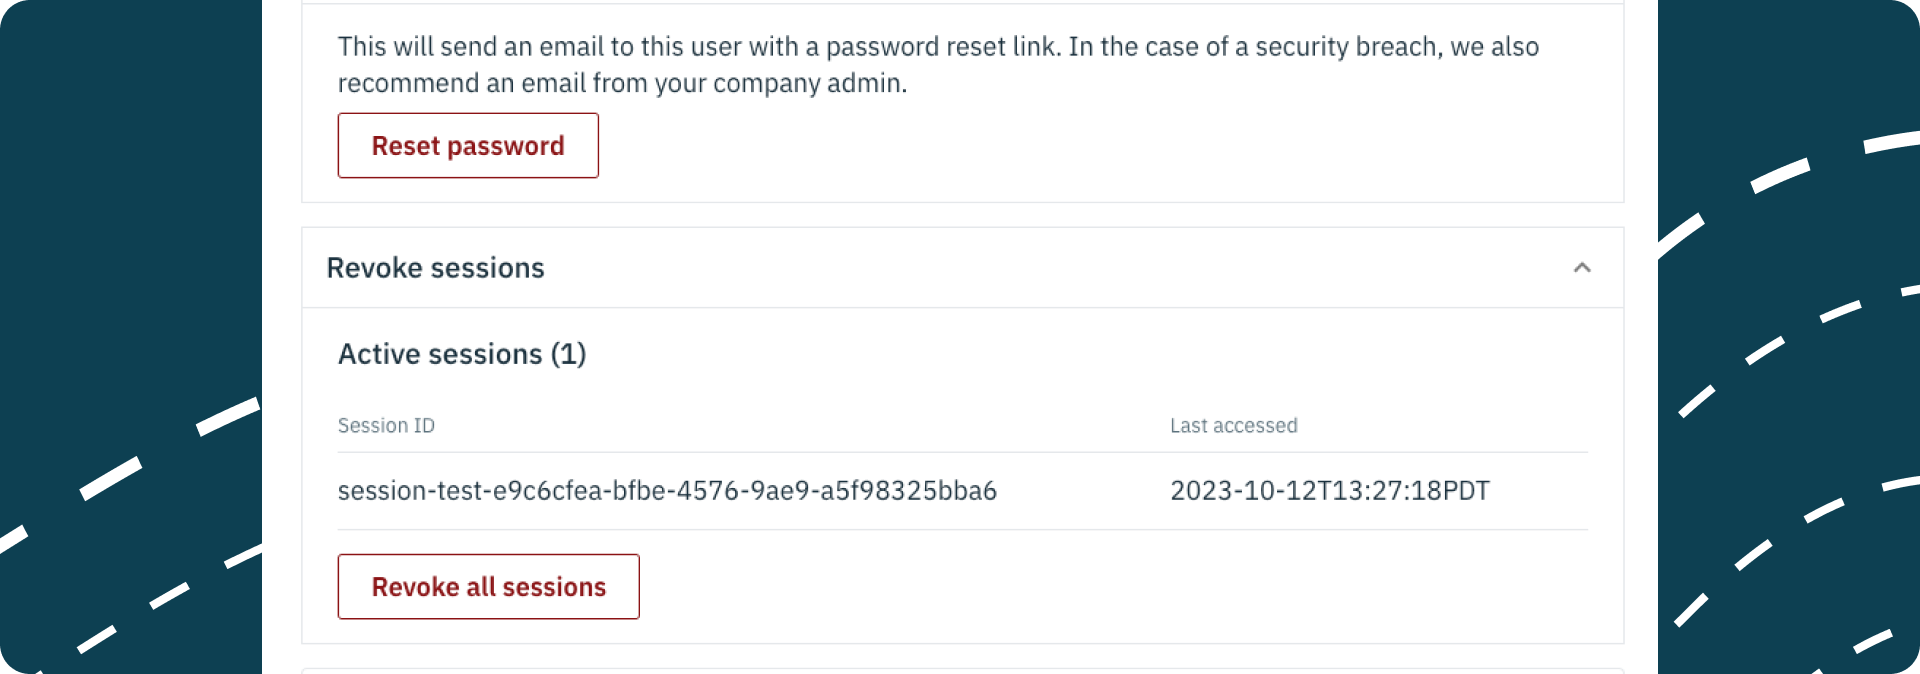Viewport: 1920px width, 674px height.
Task: Click the dark teal background left of the card
Action: pos(130,200)
